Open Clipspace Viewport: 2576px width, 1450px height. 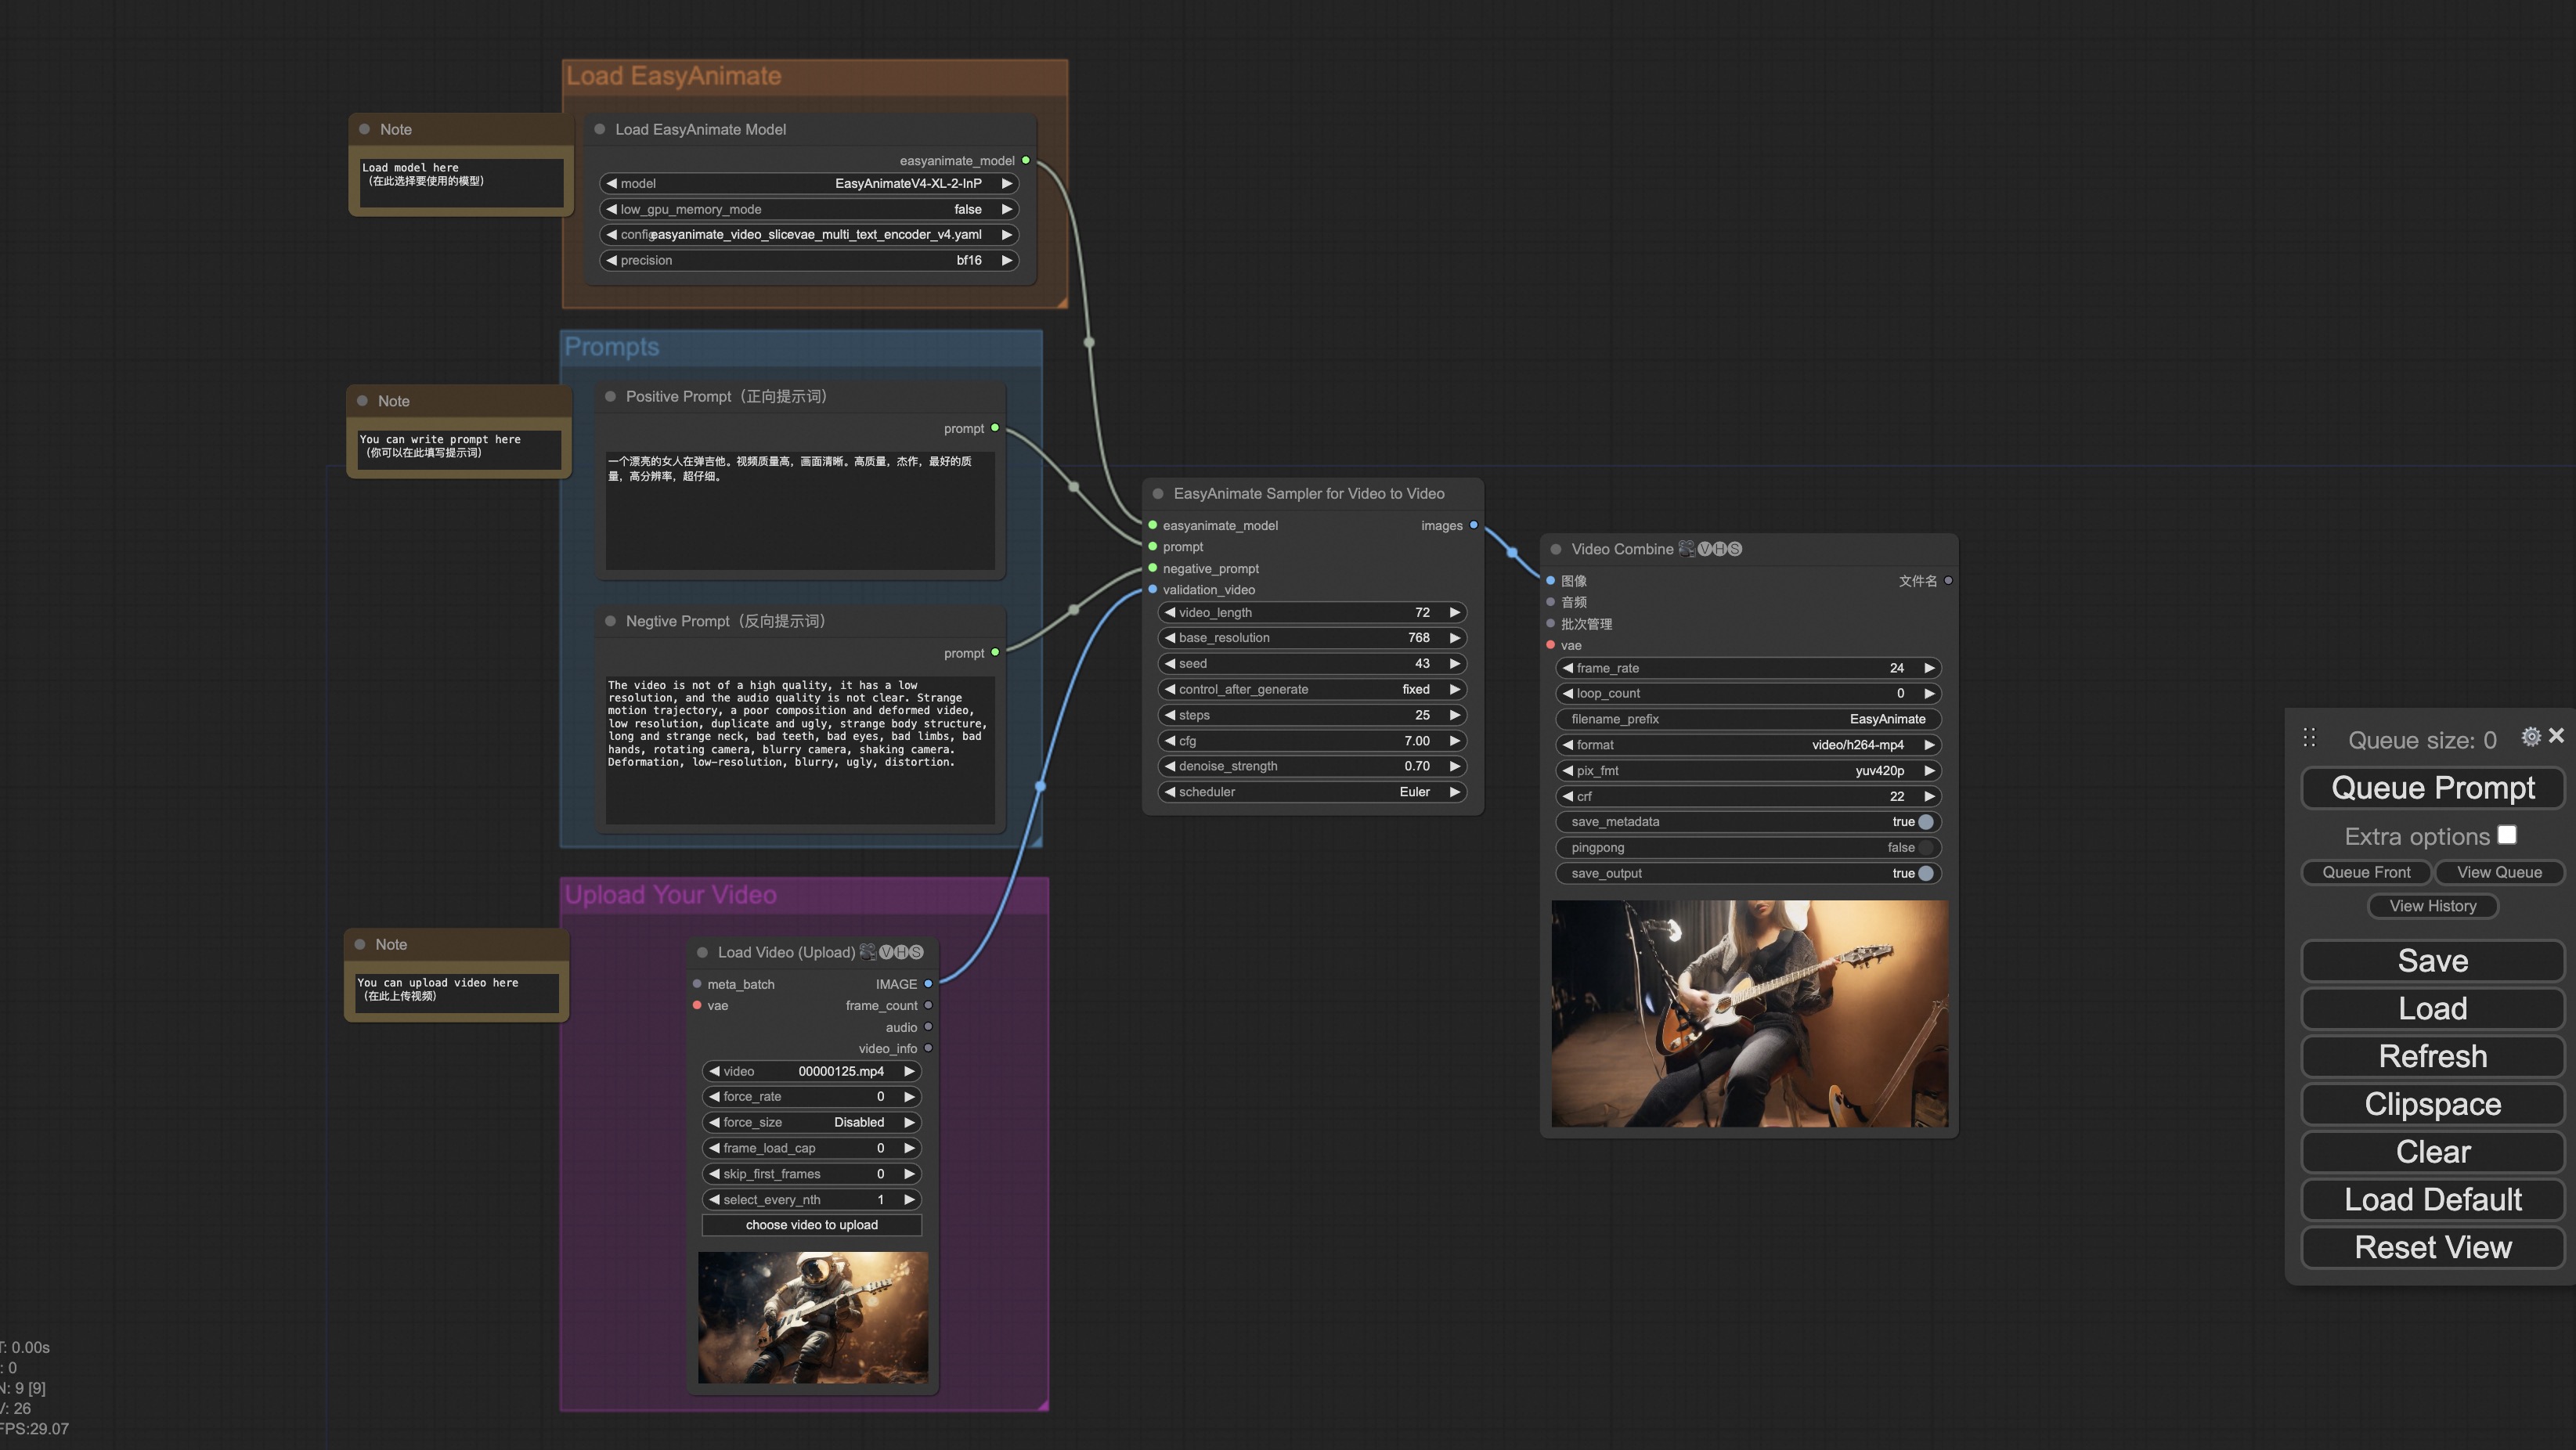pos(2432,1104)
